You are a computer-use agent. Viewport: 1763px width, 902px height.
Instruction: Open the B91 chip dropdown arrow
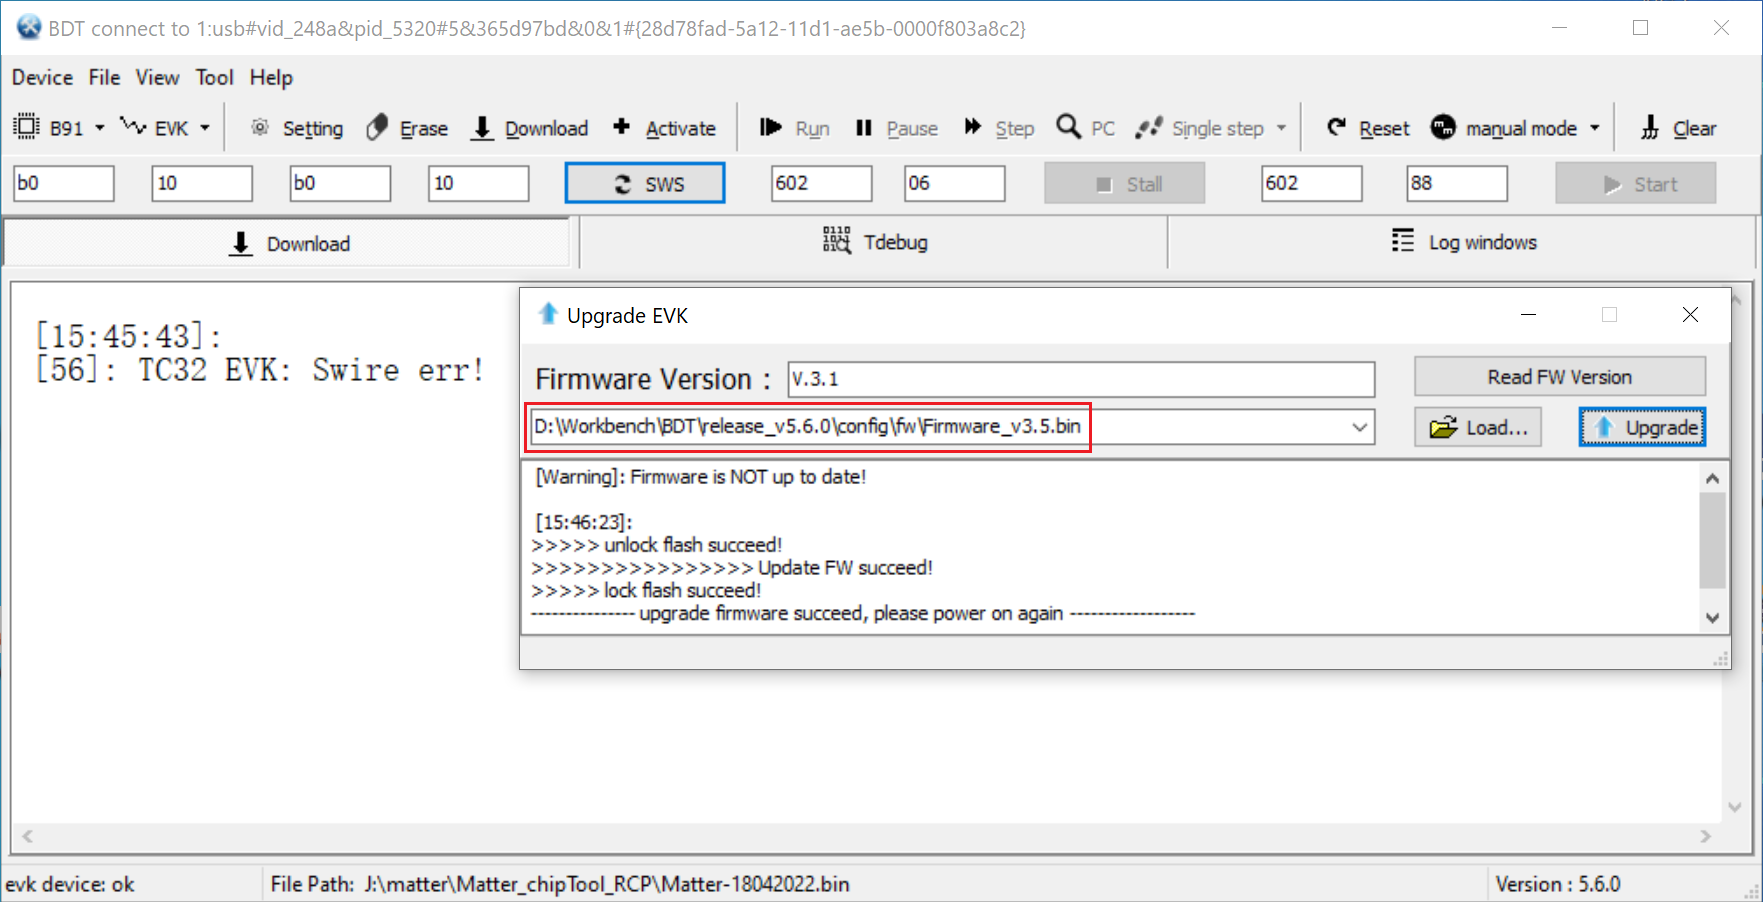100,128
